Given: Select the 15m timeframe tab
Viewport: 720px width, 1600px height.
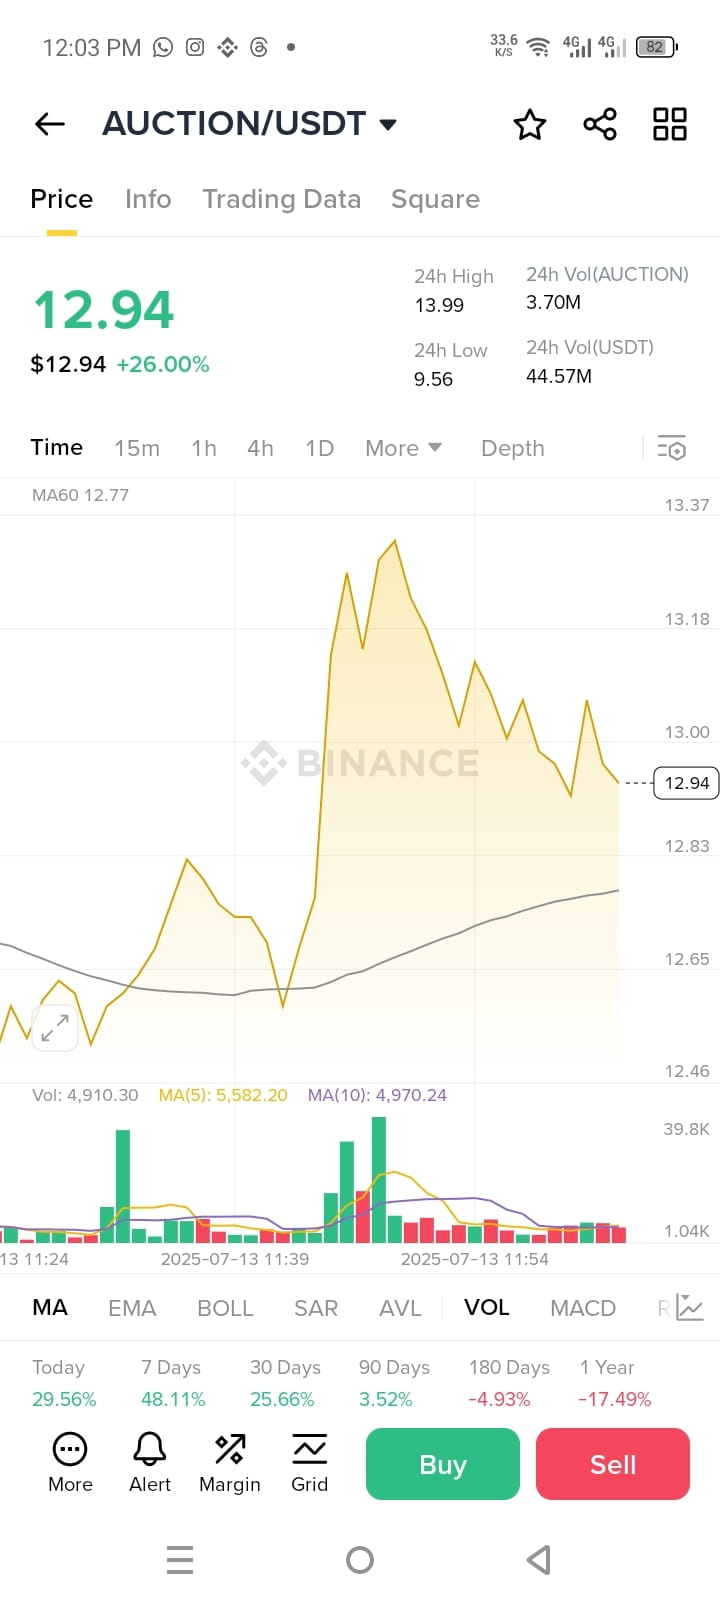Looking at the screenshot, I should tap(137, 448).
